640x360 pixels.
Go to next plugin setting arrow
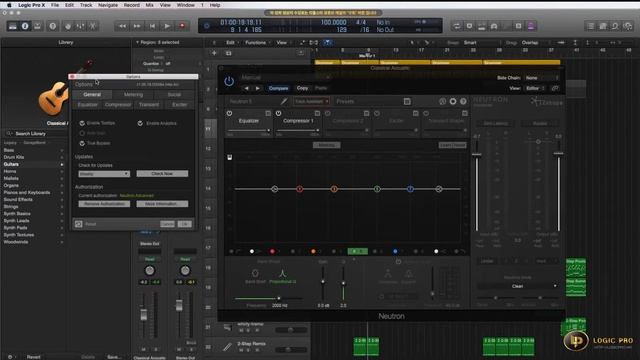(258, 88)
